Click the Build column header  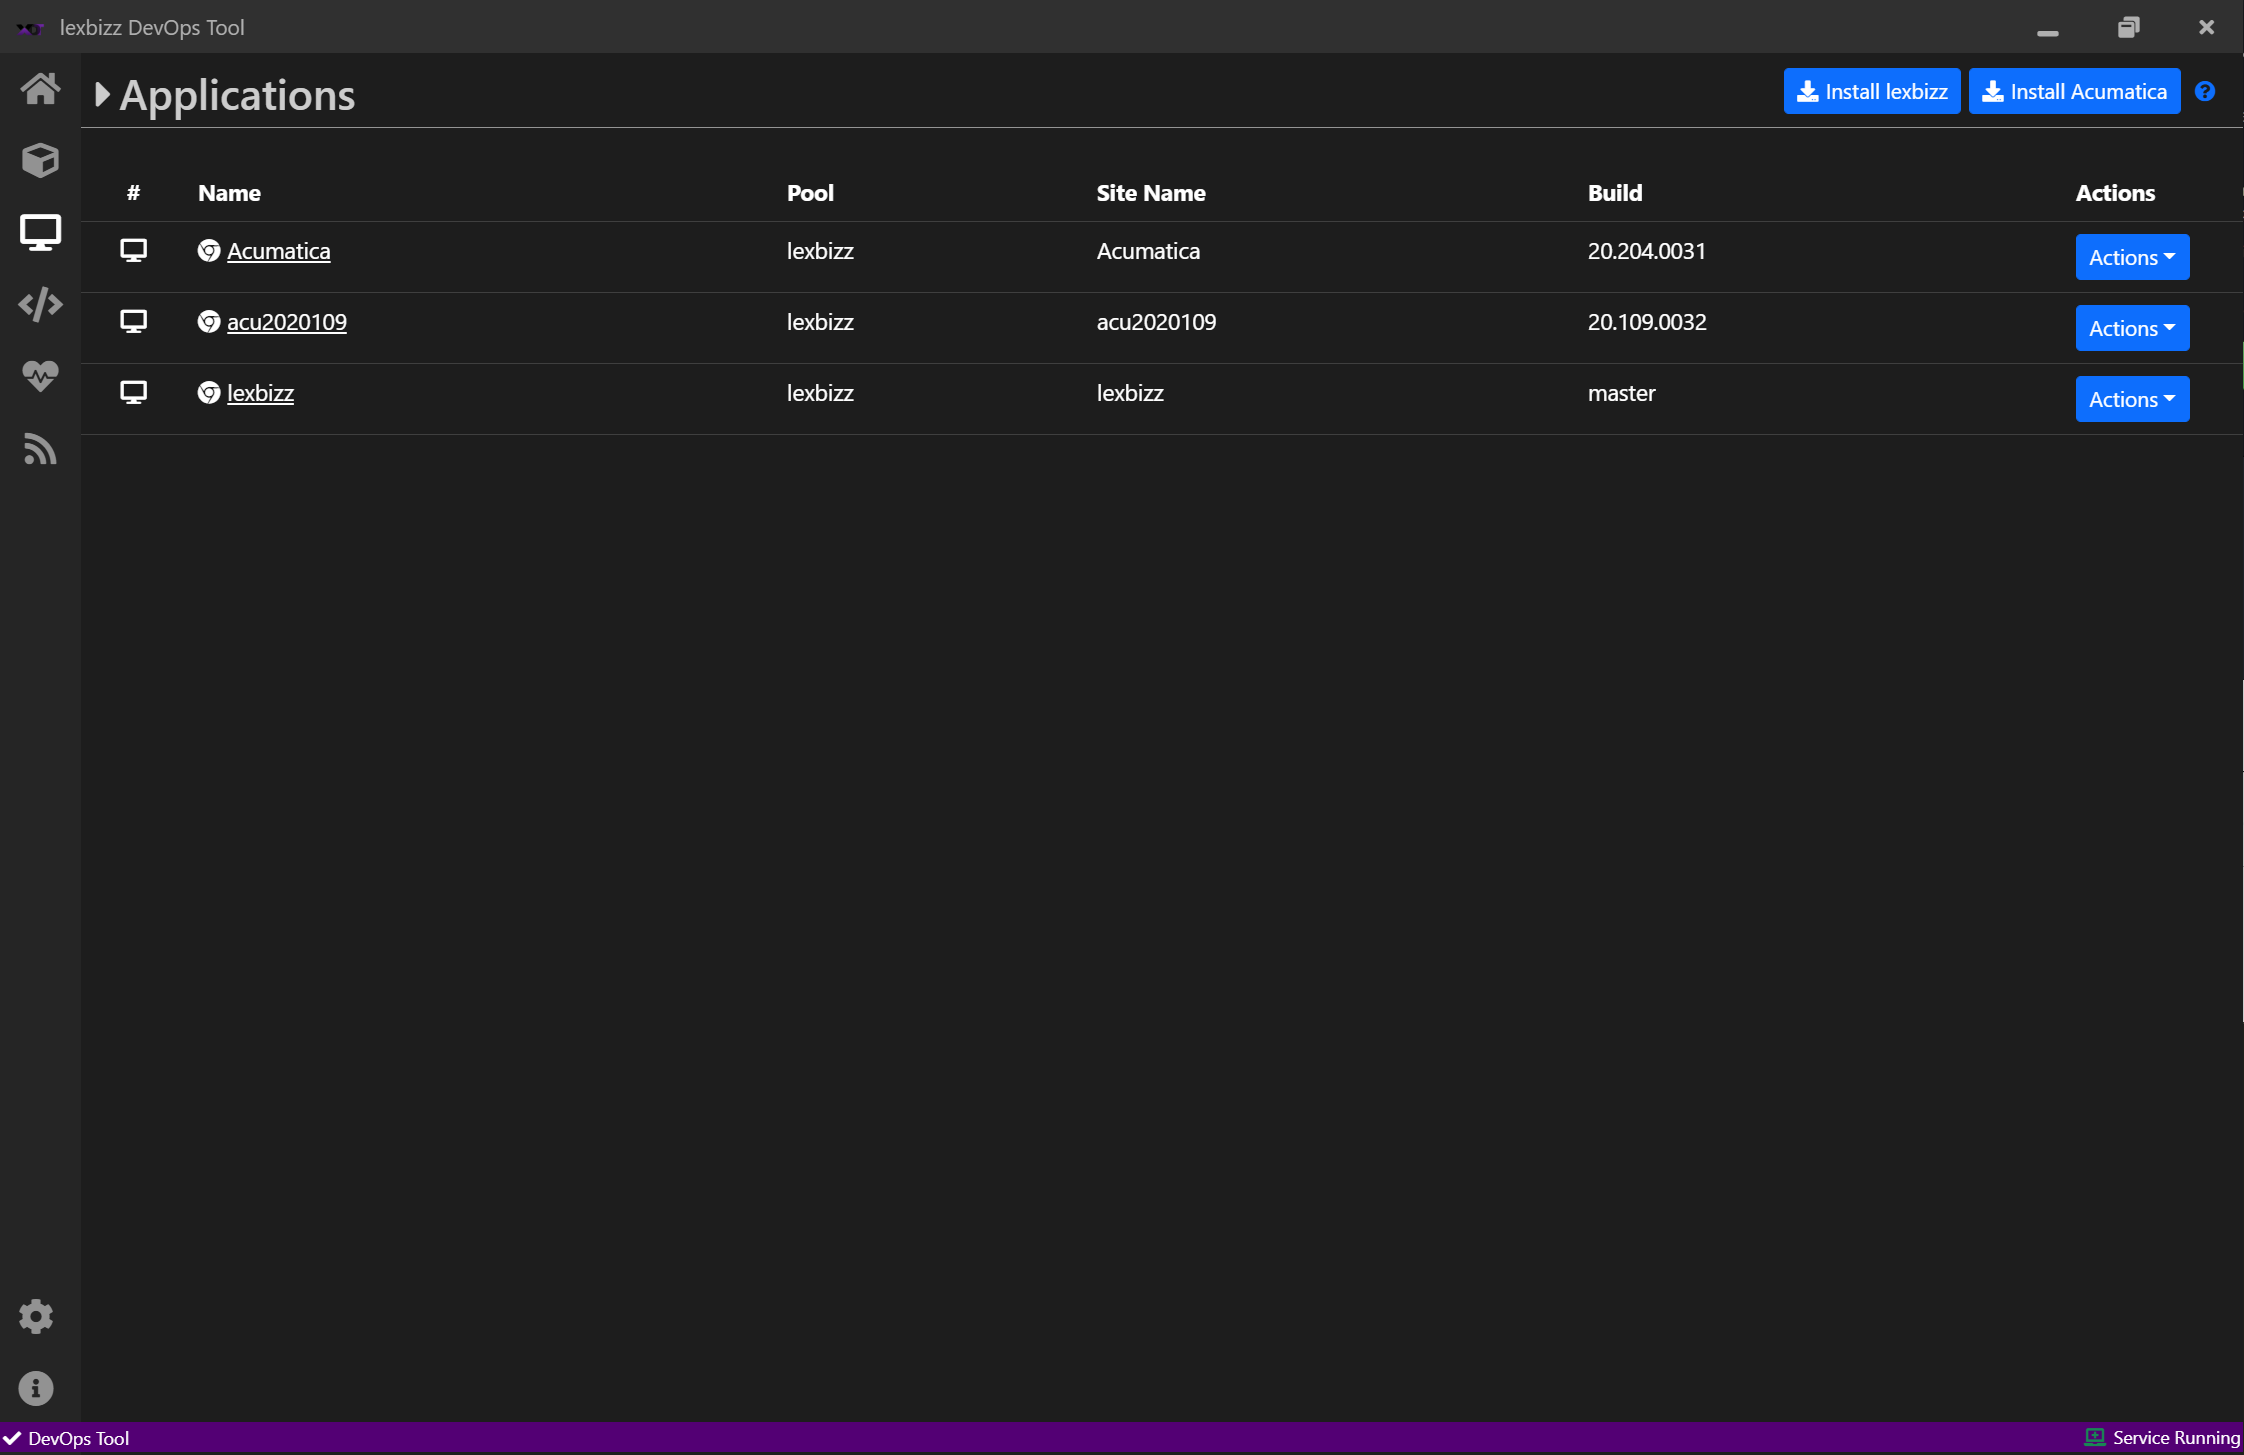coord(1615,193)
